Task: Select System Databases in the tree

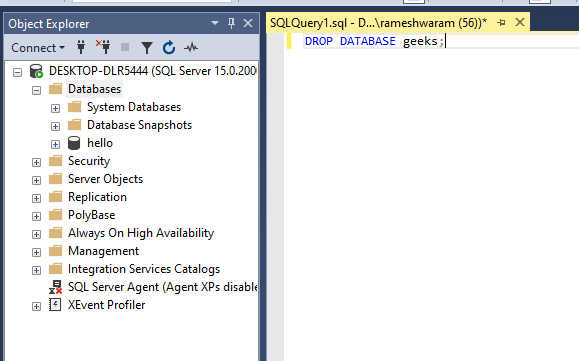Action: (x=134, y=107)
